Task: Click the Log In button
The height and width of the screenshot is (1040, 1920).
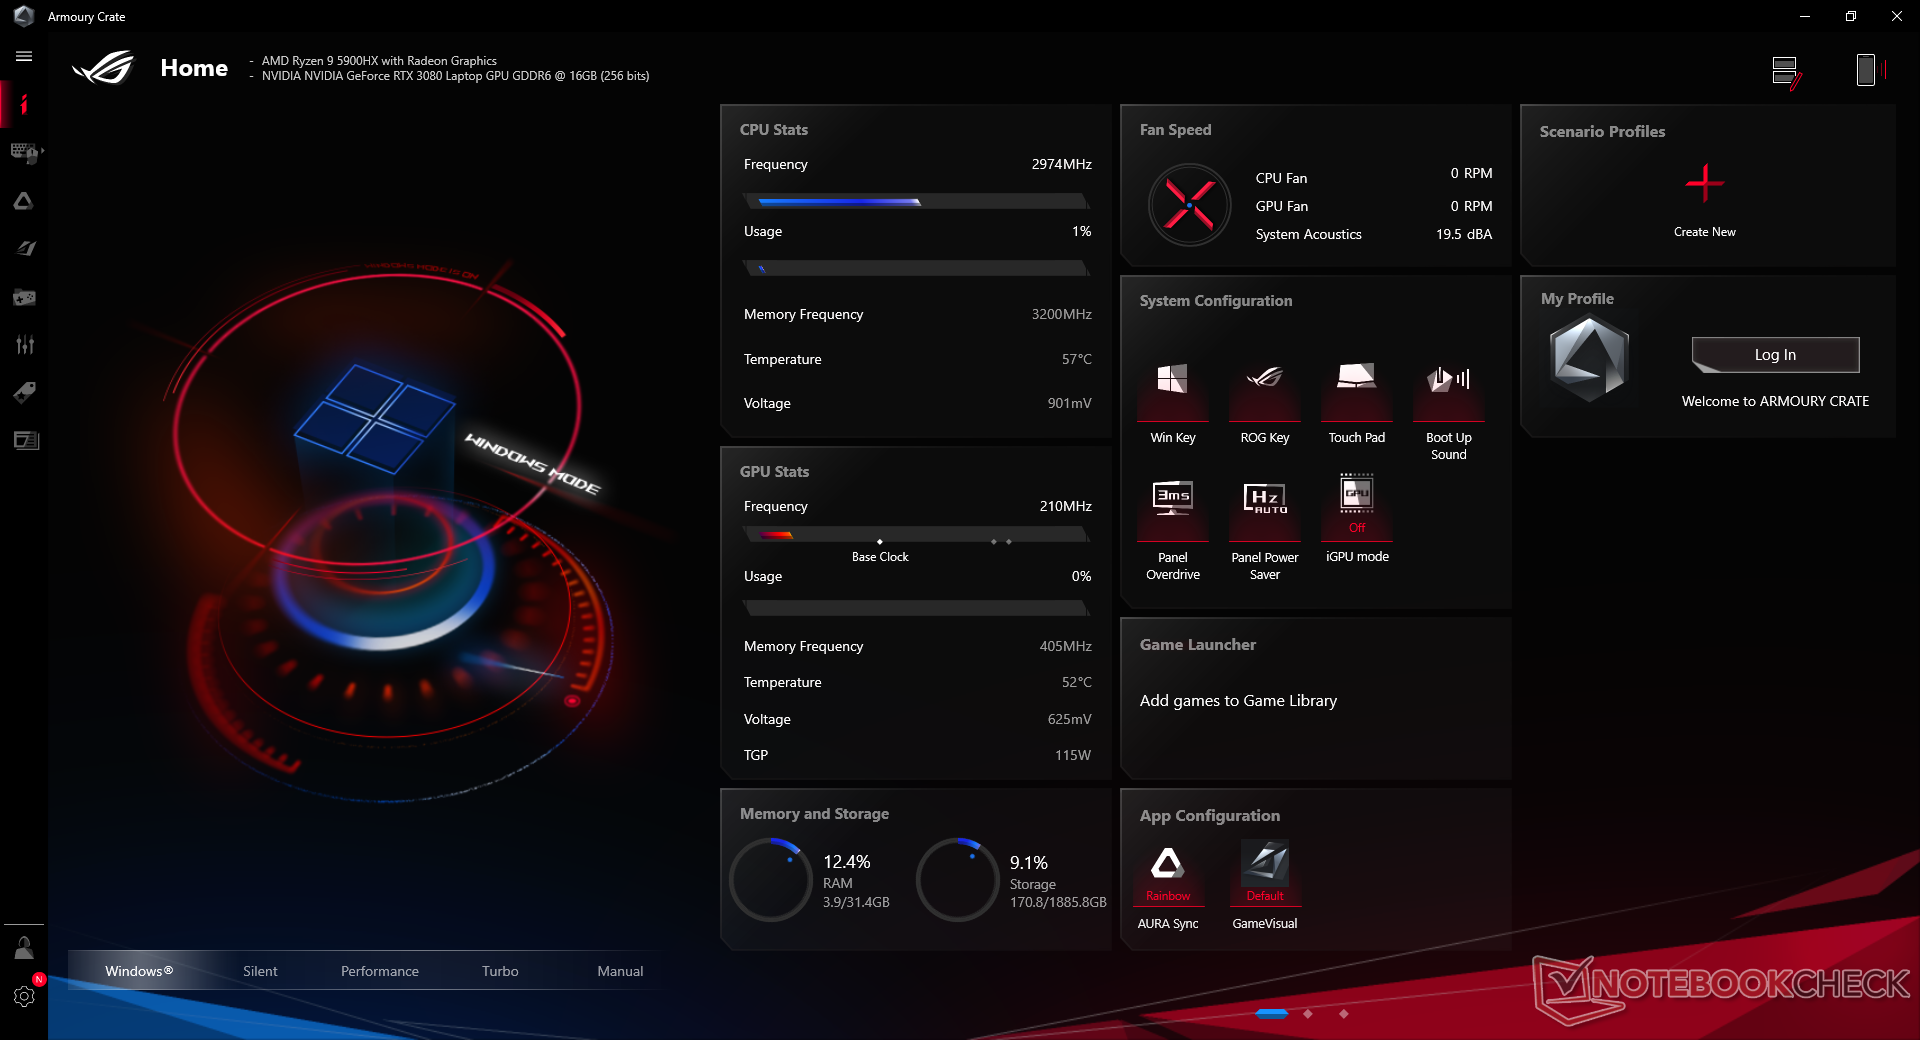Action: click(x=1775, y=355)
